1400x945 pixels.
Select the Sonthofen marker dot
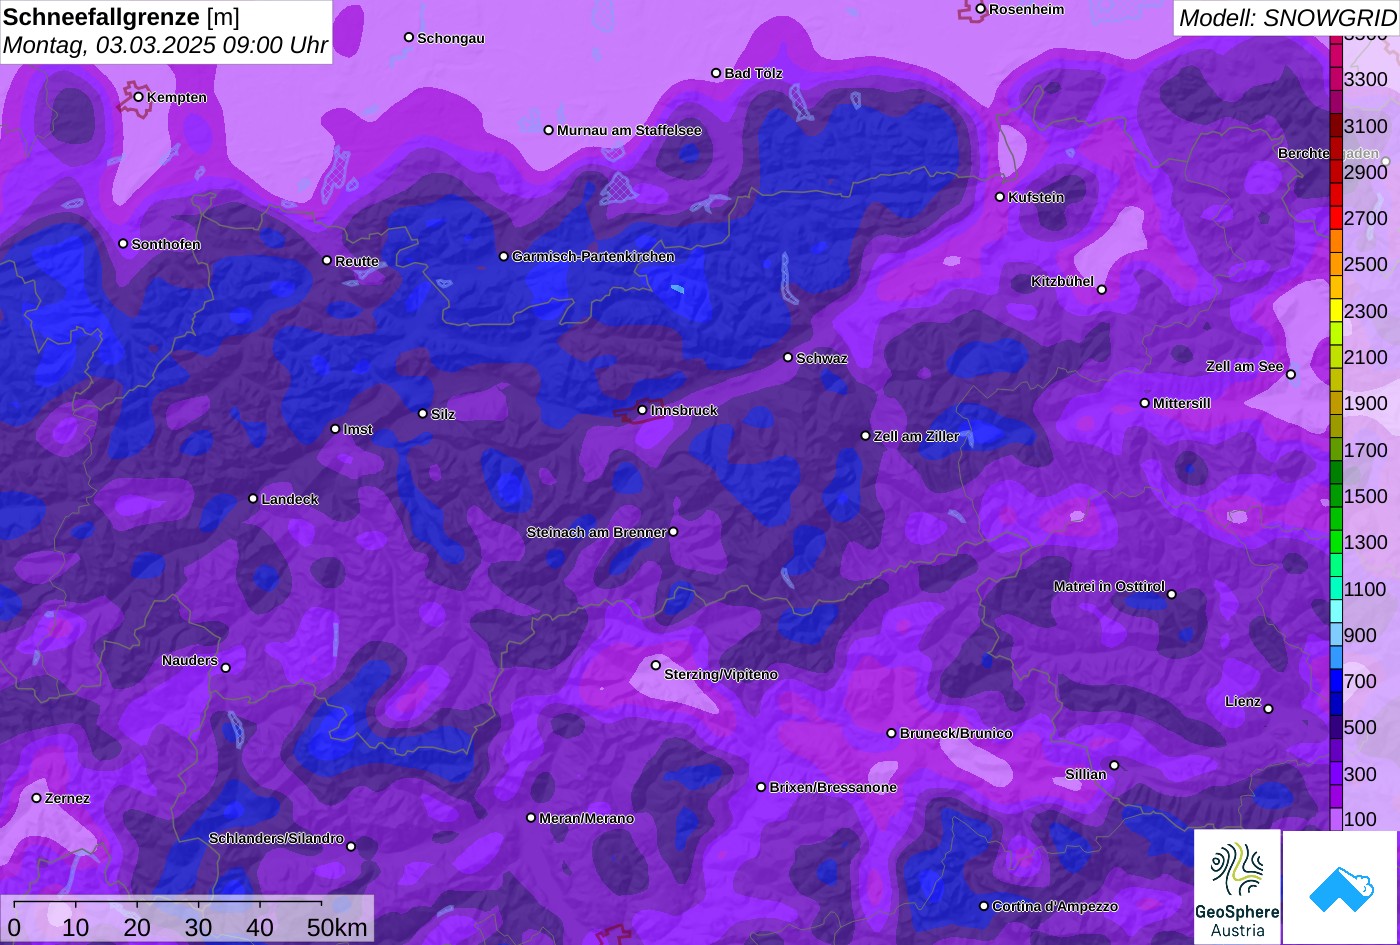tap(124, 243)
